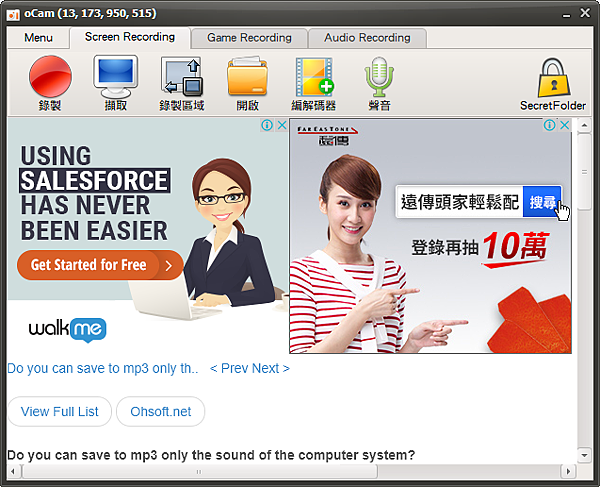
Task: Switch to the Audio Recording tab
Action: tap(367, 37)
